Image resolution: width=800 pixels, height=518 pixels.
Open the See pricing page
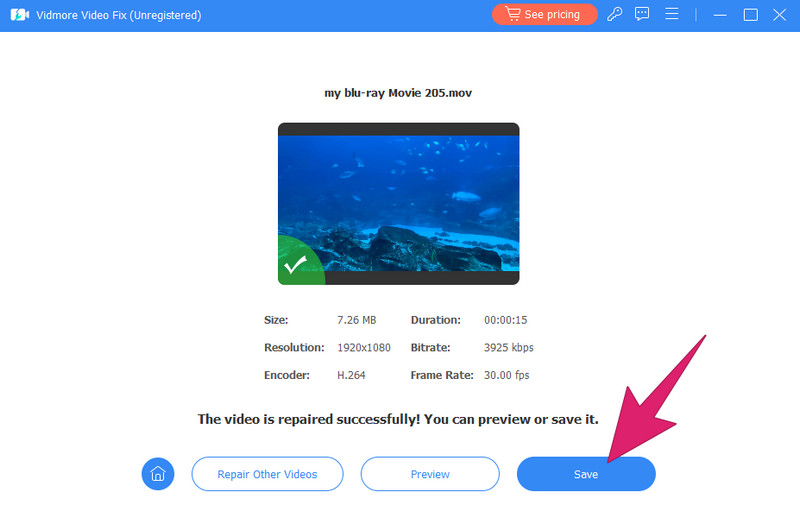[544, 15]
